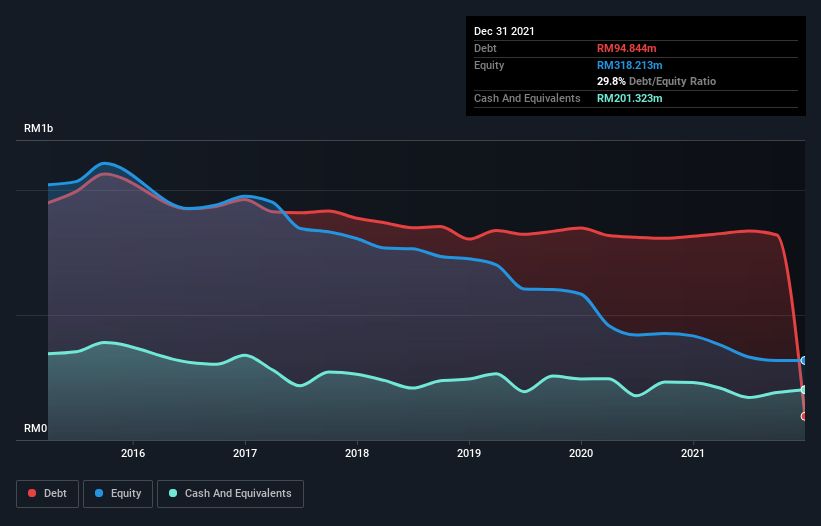Toggle Cash And Equivalents legend button
Screen dimensions: 821x526
230,494
